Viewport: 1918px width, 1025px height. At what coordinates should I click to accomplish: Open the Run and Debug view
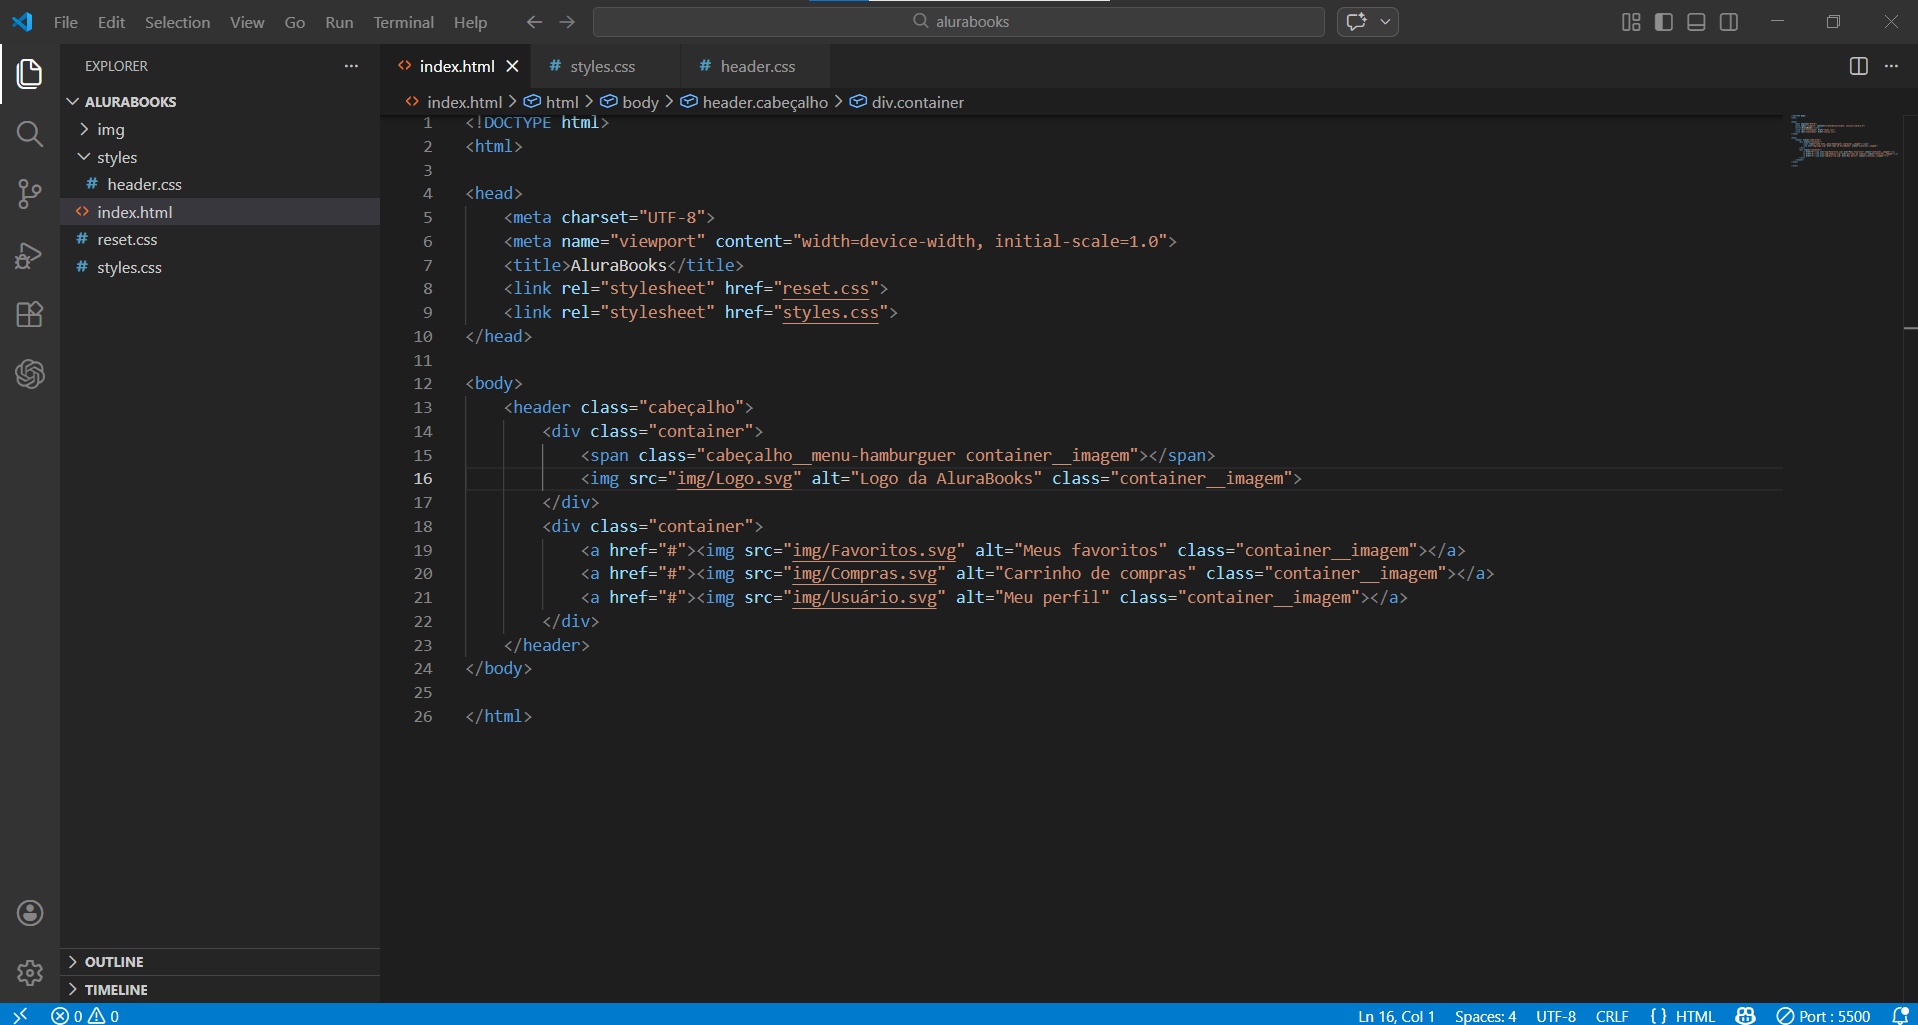pos(30,256)
